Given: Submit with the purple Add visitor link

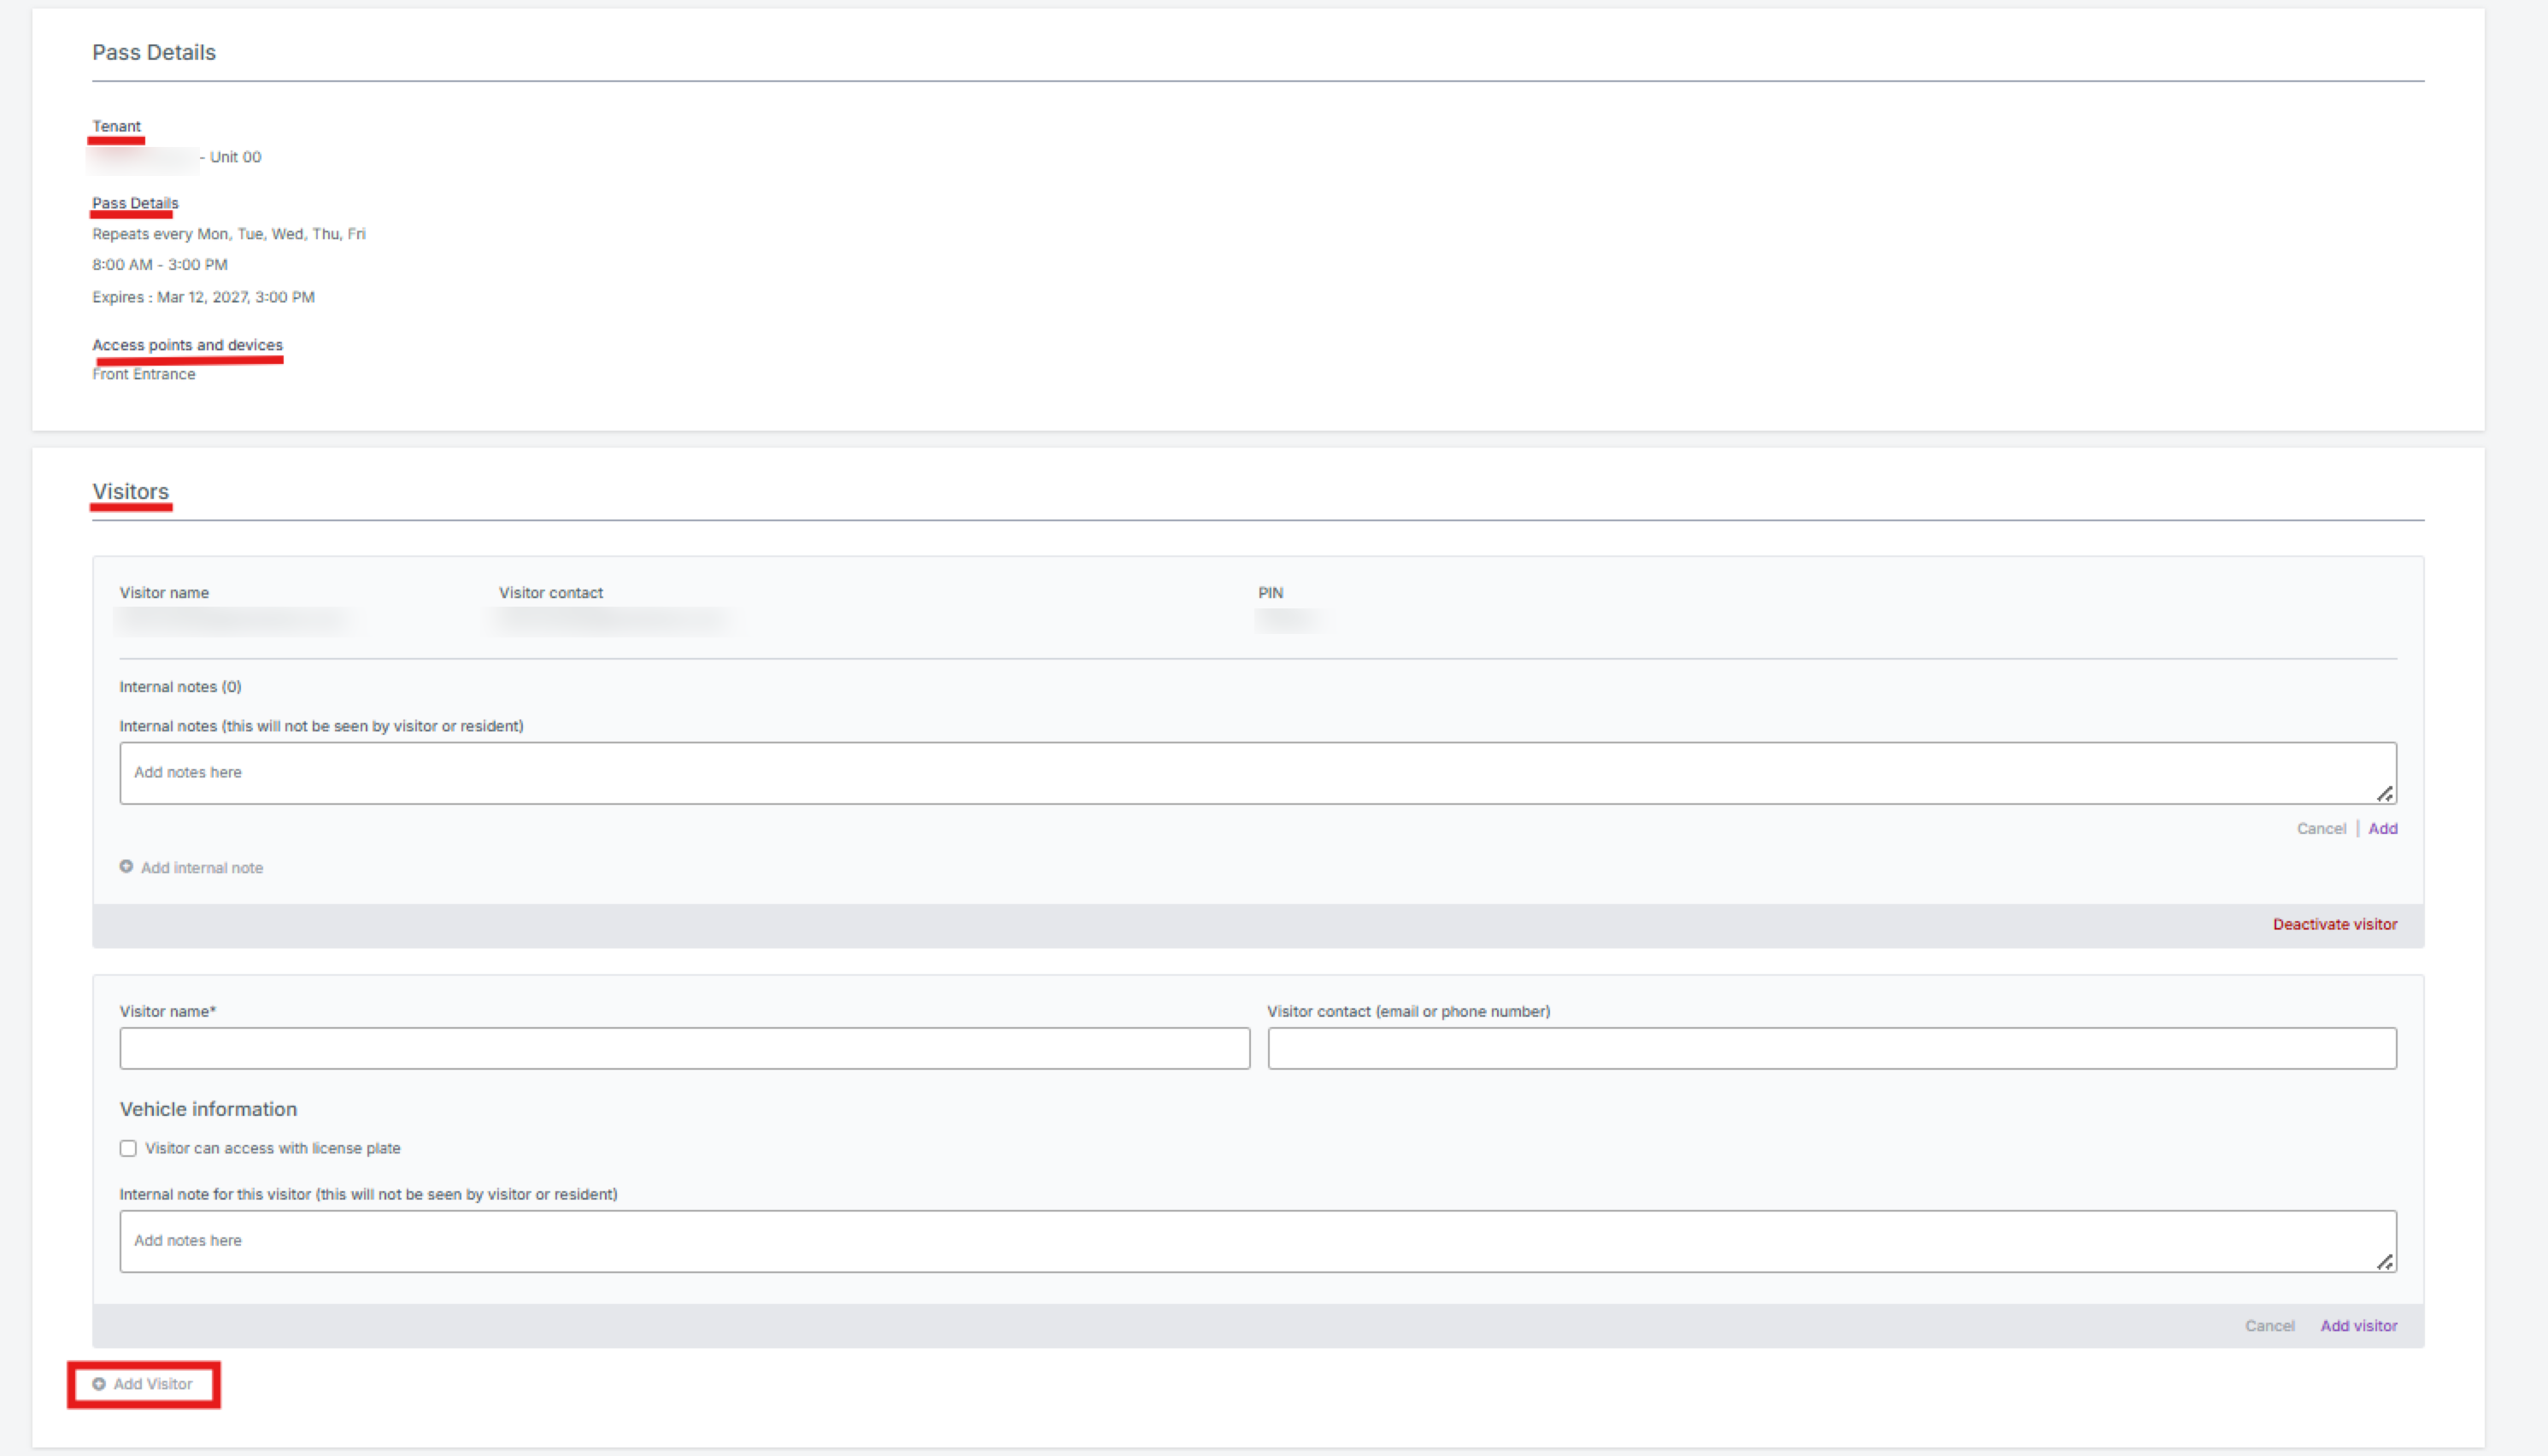Looking at the screenshot, I should tap(2358, 1325).
